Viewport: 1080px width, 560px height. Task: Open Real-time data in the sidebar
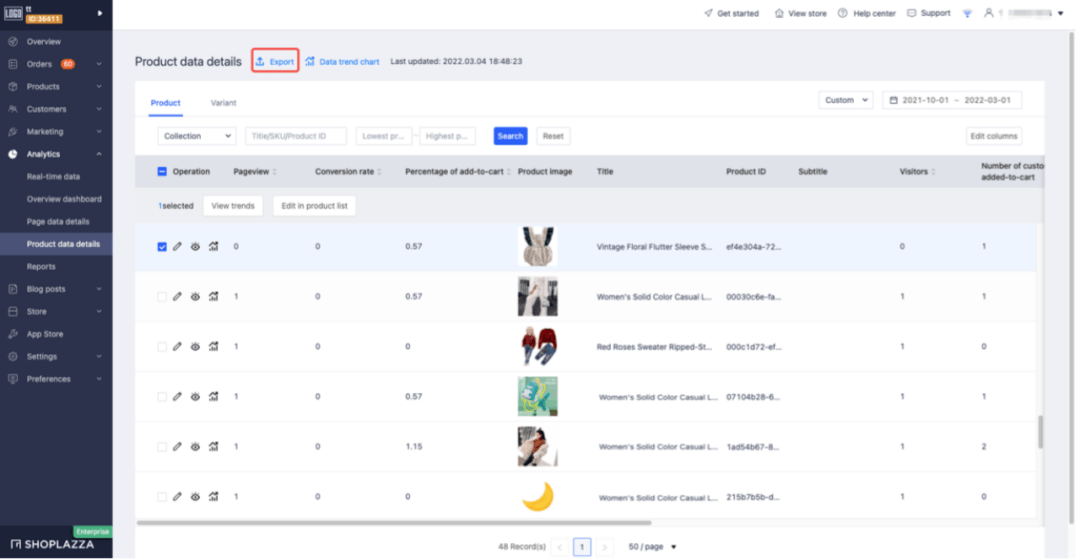tap(53, 176)
